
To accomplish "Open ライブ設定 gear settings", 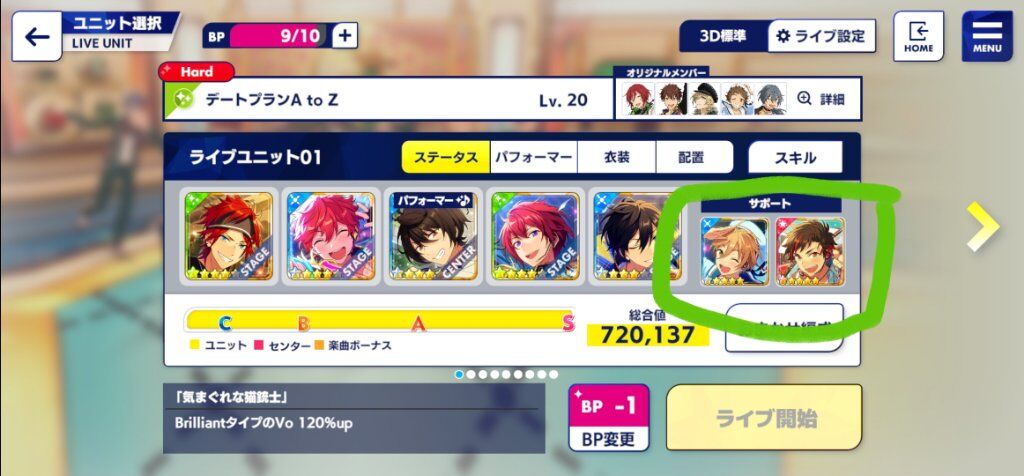I will (x=821, y=36).
